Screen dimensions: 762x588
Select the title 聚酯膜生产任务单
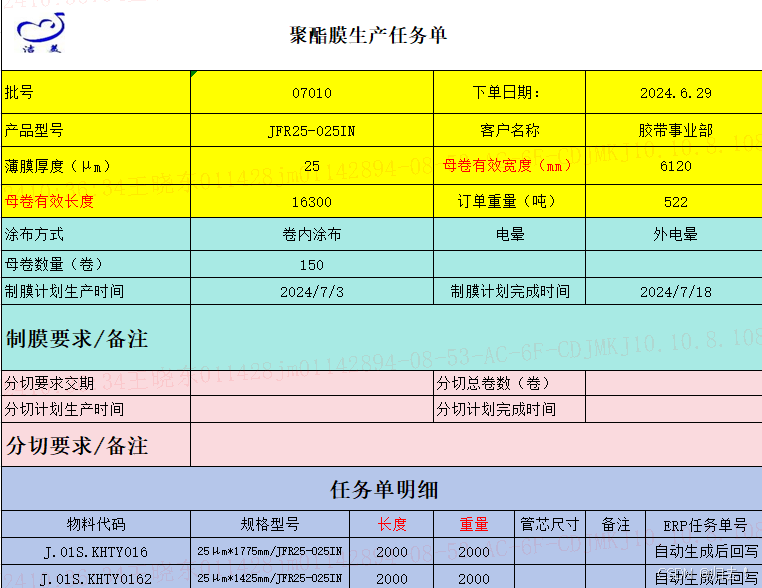pos(368,35)
